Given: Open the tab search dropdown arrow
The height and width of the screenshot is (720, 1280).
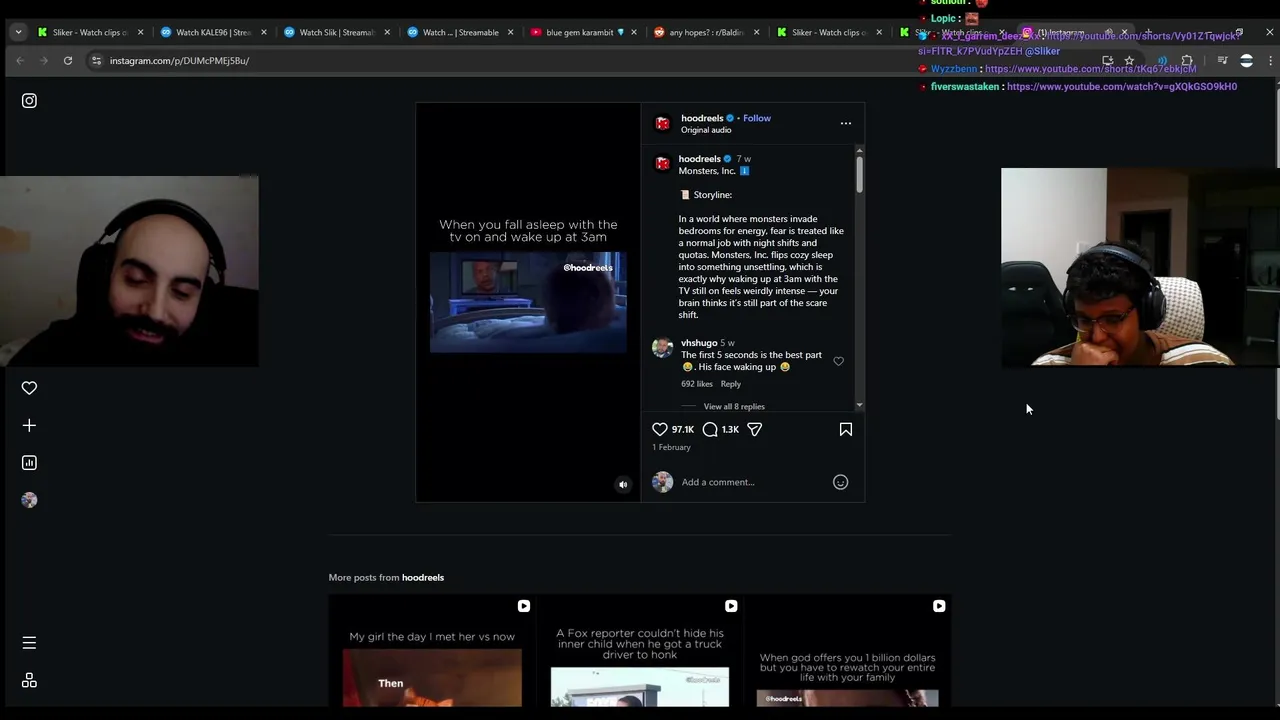Looking at the screenshot, I should (18, 32).
